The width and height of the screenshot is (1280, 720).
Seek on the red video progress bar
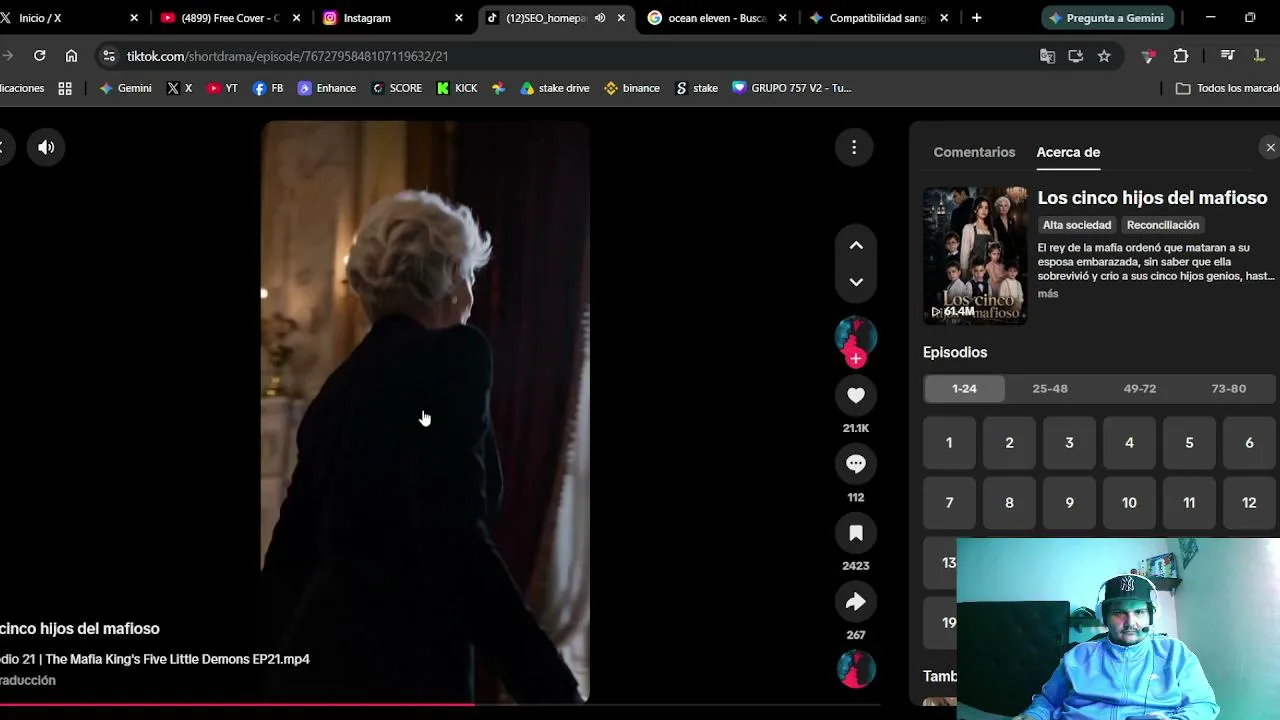pyautogui.click(x=440, y=705)
